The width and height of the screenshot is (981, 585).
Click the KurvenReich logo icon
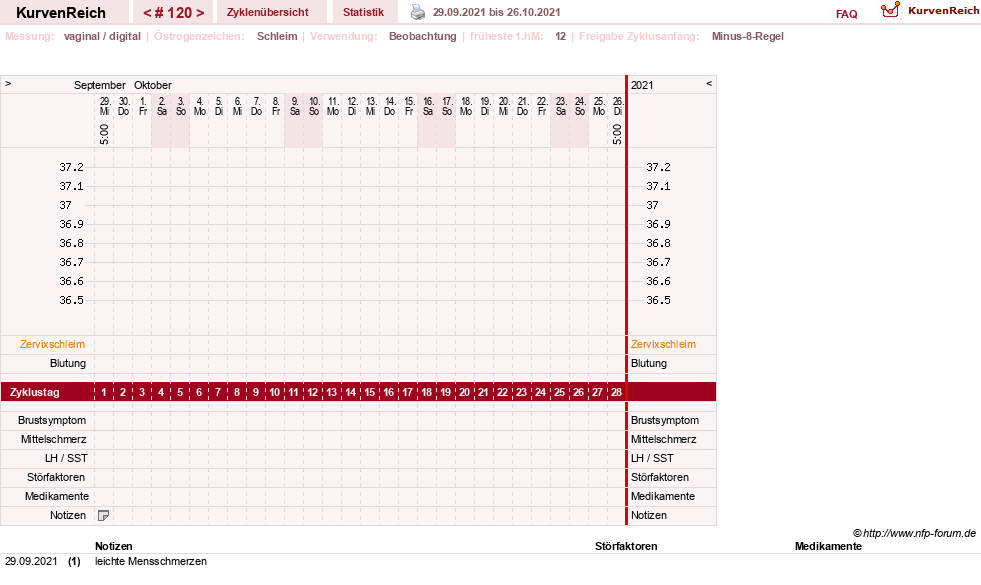click(x=890, y=10)
